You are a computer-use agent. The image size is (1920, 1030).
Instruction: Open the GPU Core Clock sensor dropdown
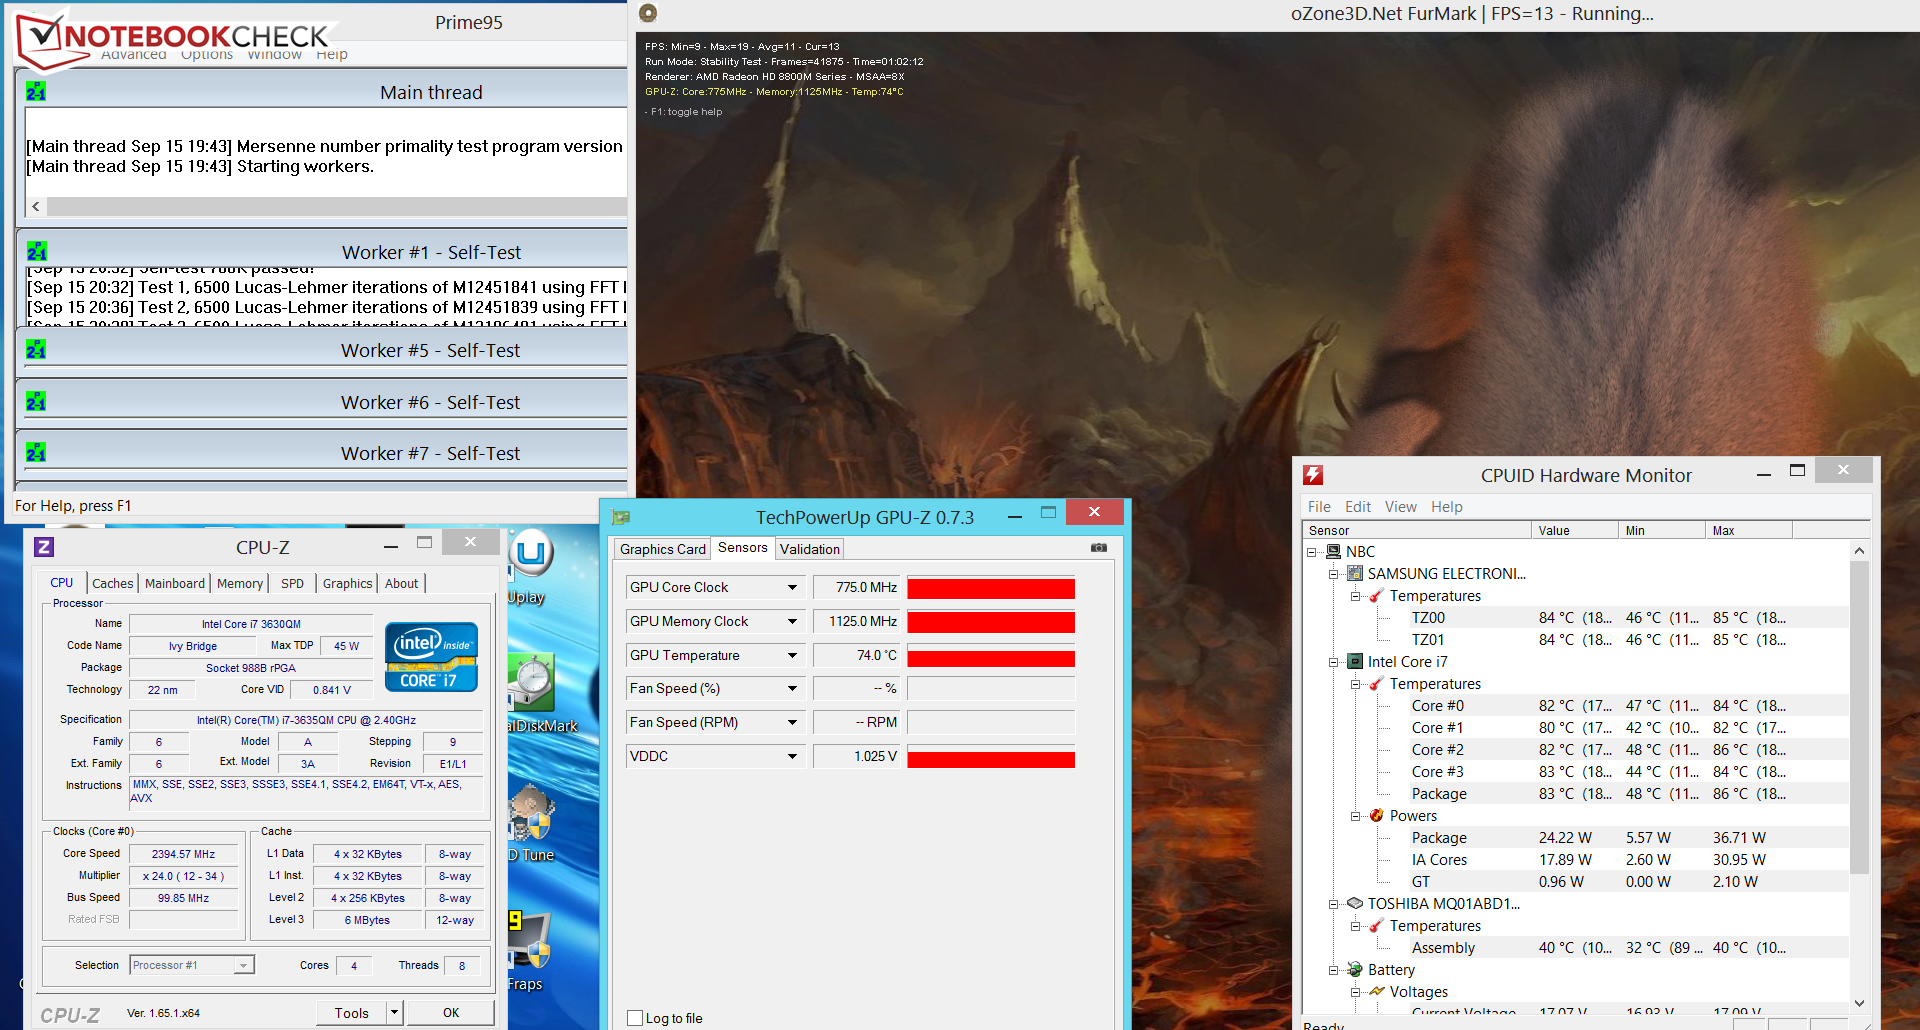click(x=792, y=587)
